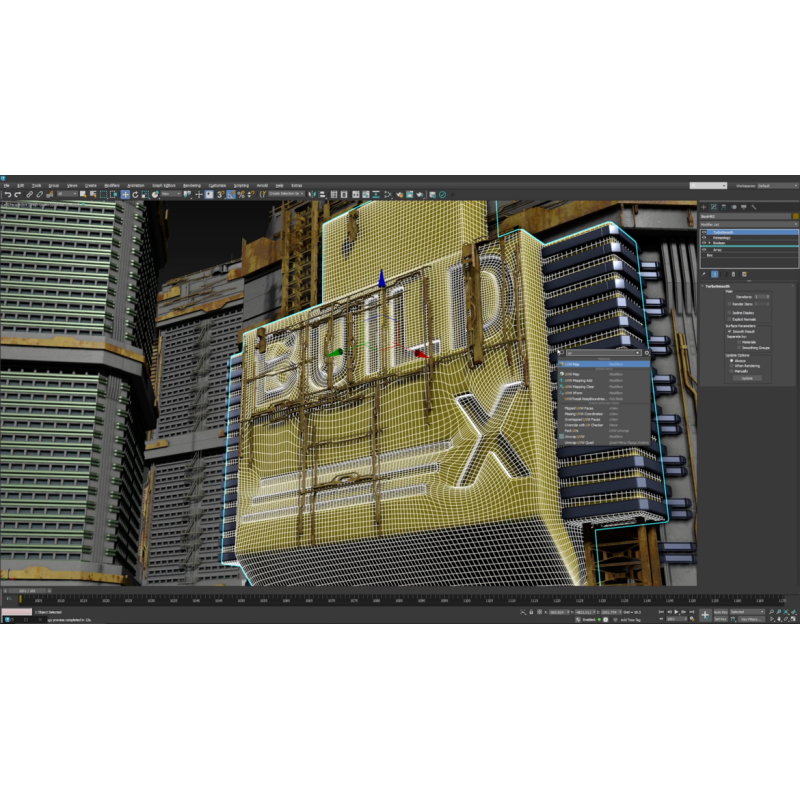800x800 pixels.
Task: Open the Create tab in command panel
Action: (x=704, y=206)
